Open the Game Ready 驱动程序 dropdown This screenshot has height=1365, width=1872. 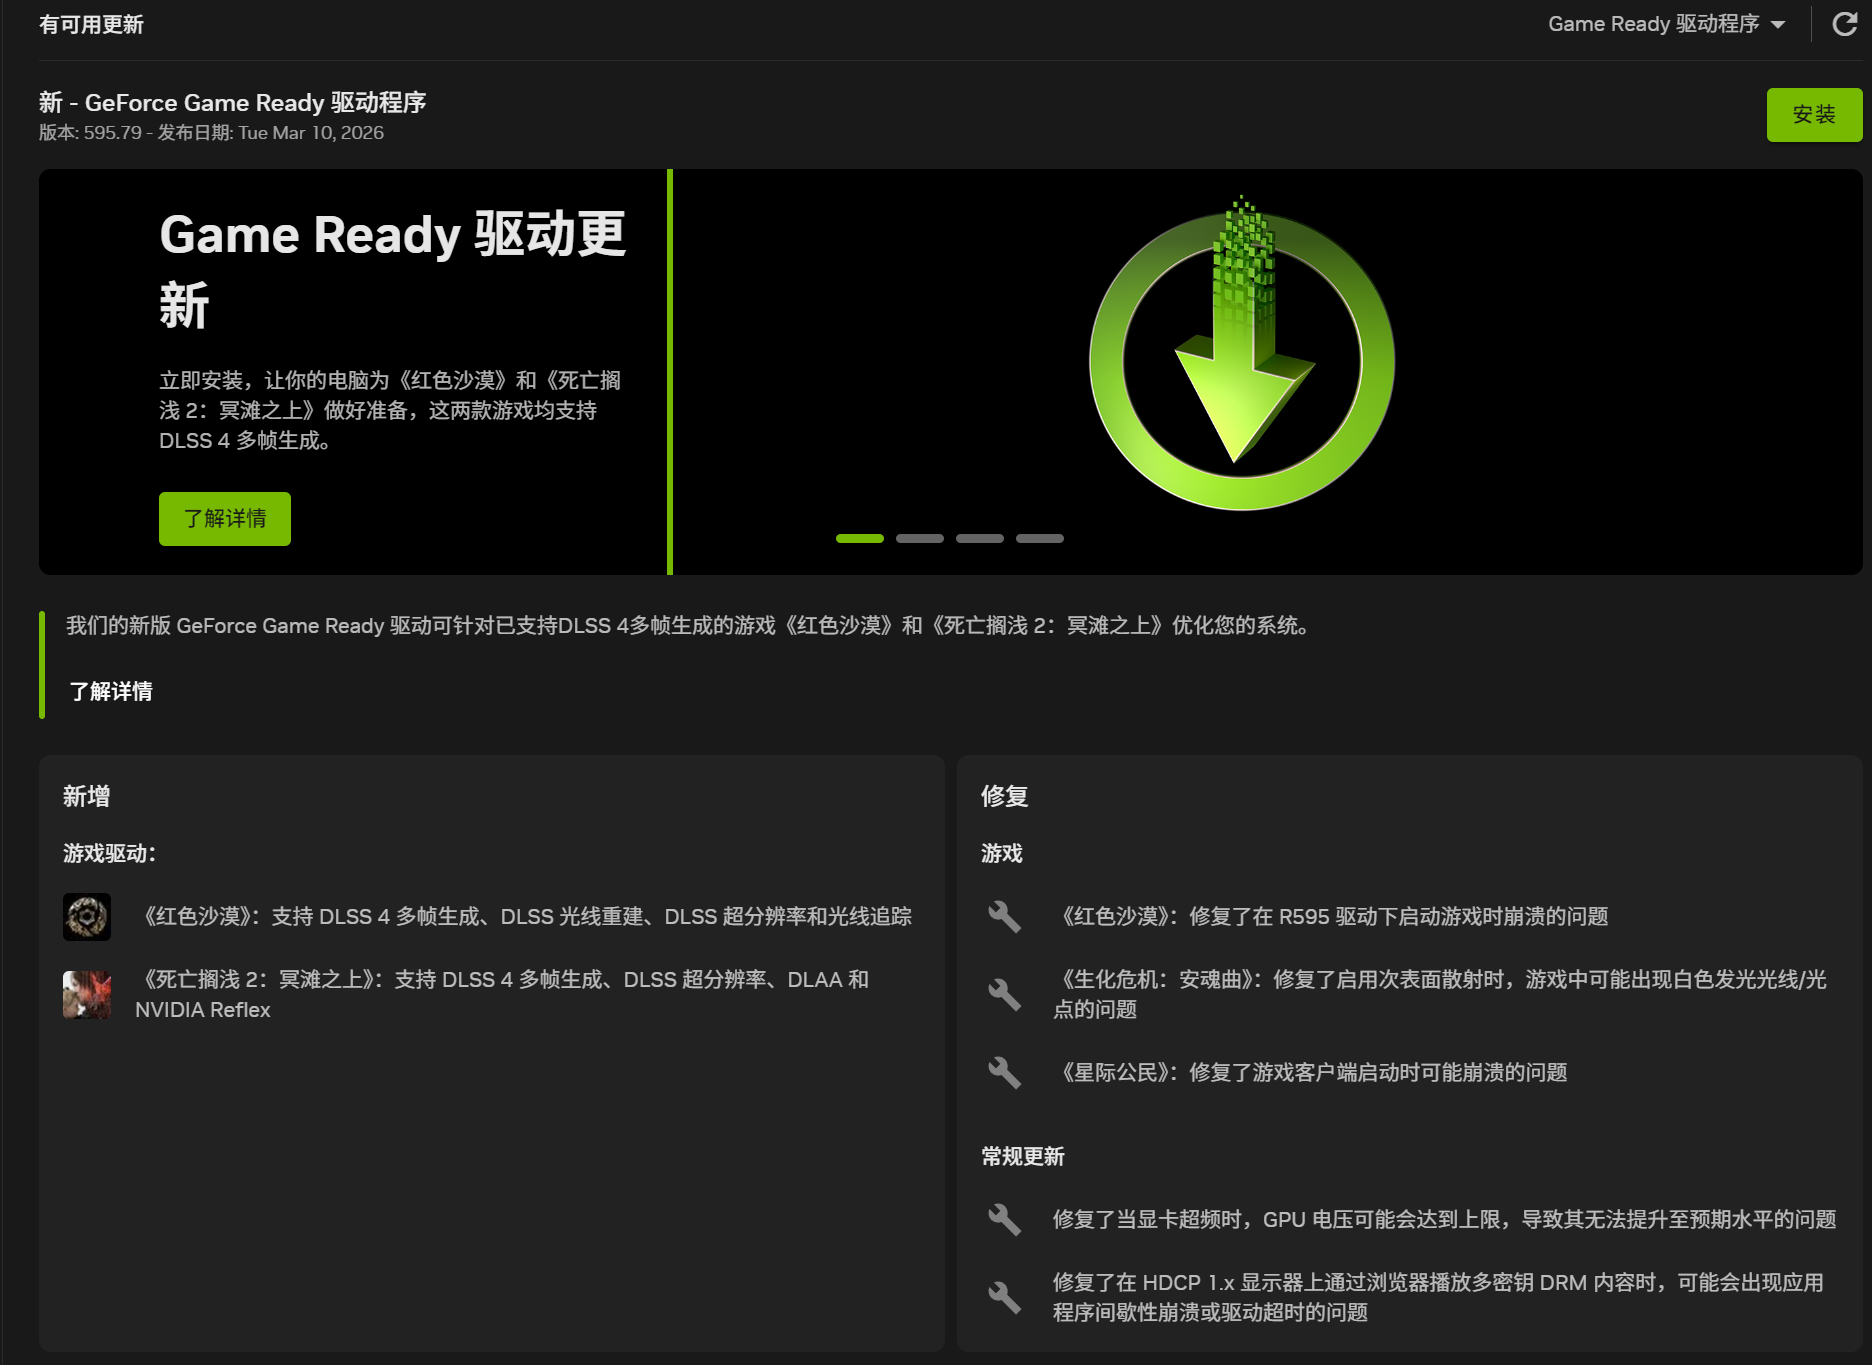tap(1666, 24)
